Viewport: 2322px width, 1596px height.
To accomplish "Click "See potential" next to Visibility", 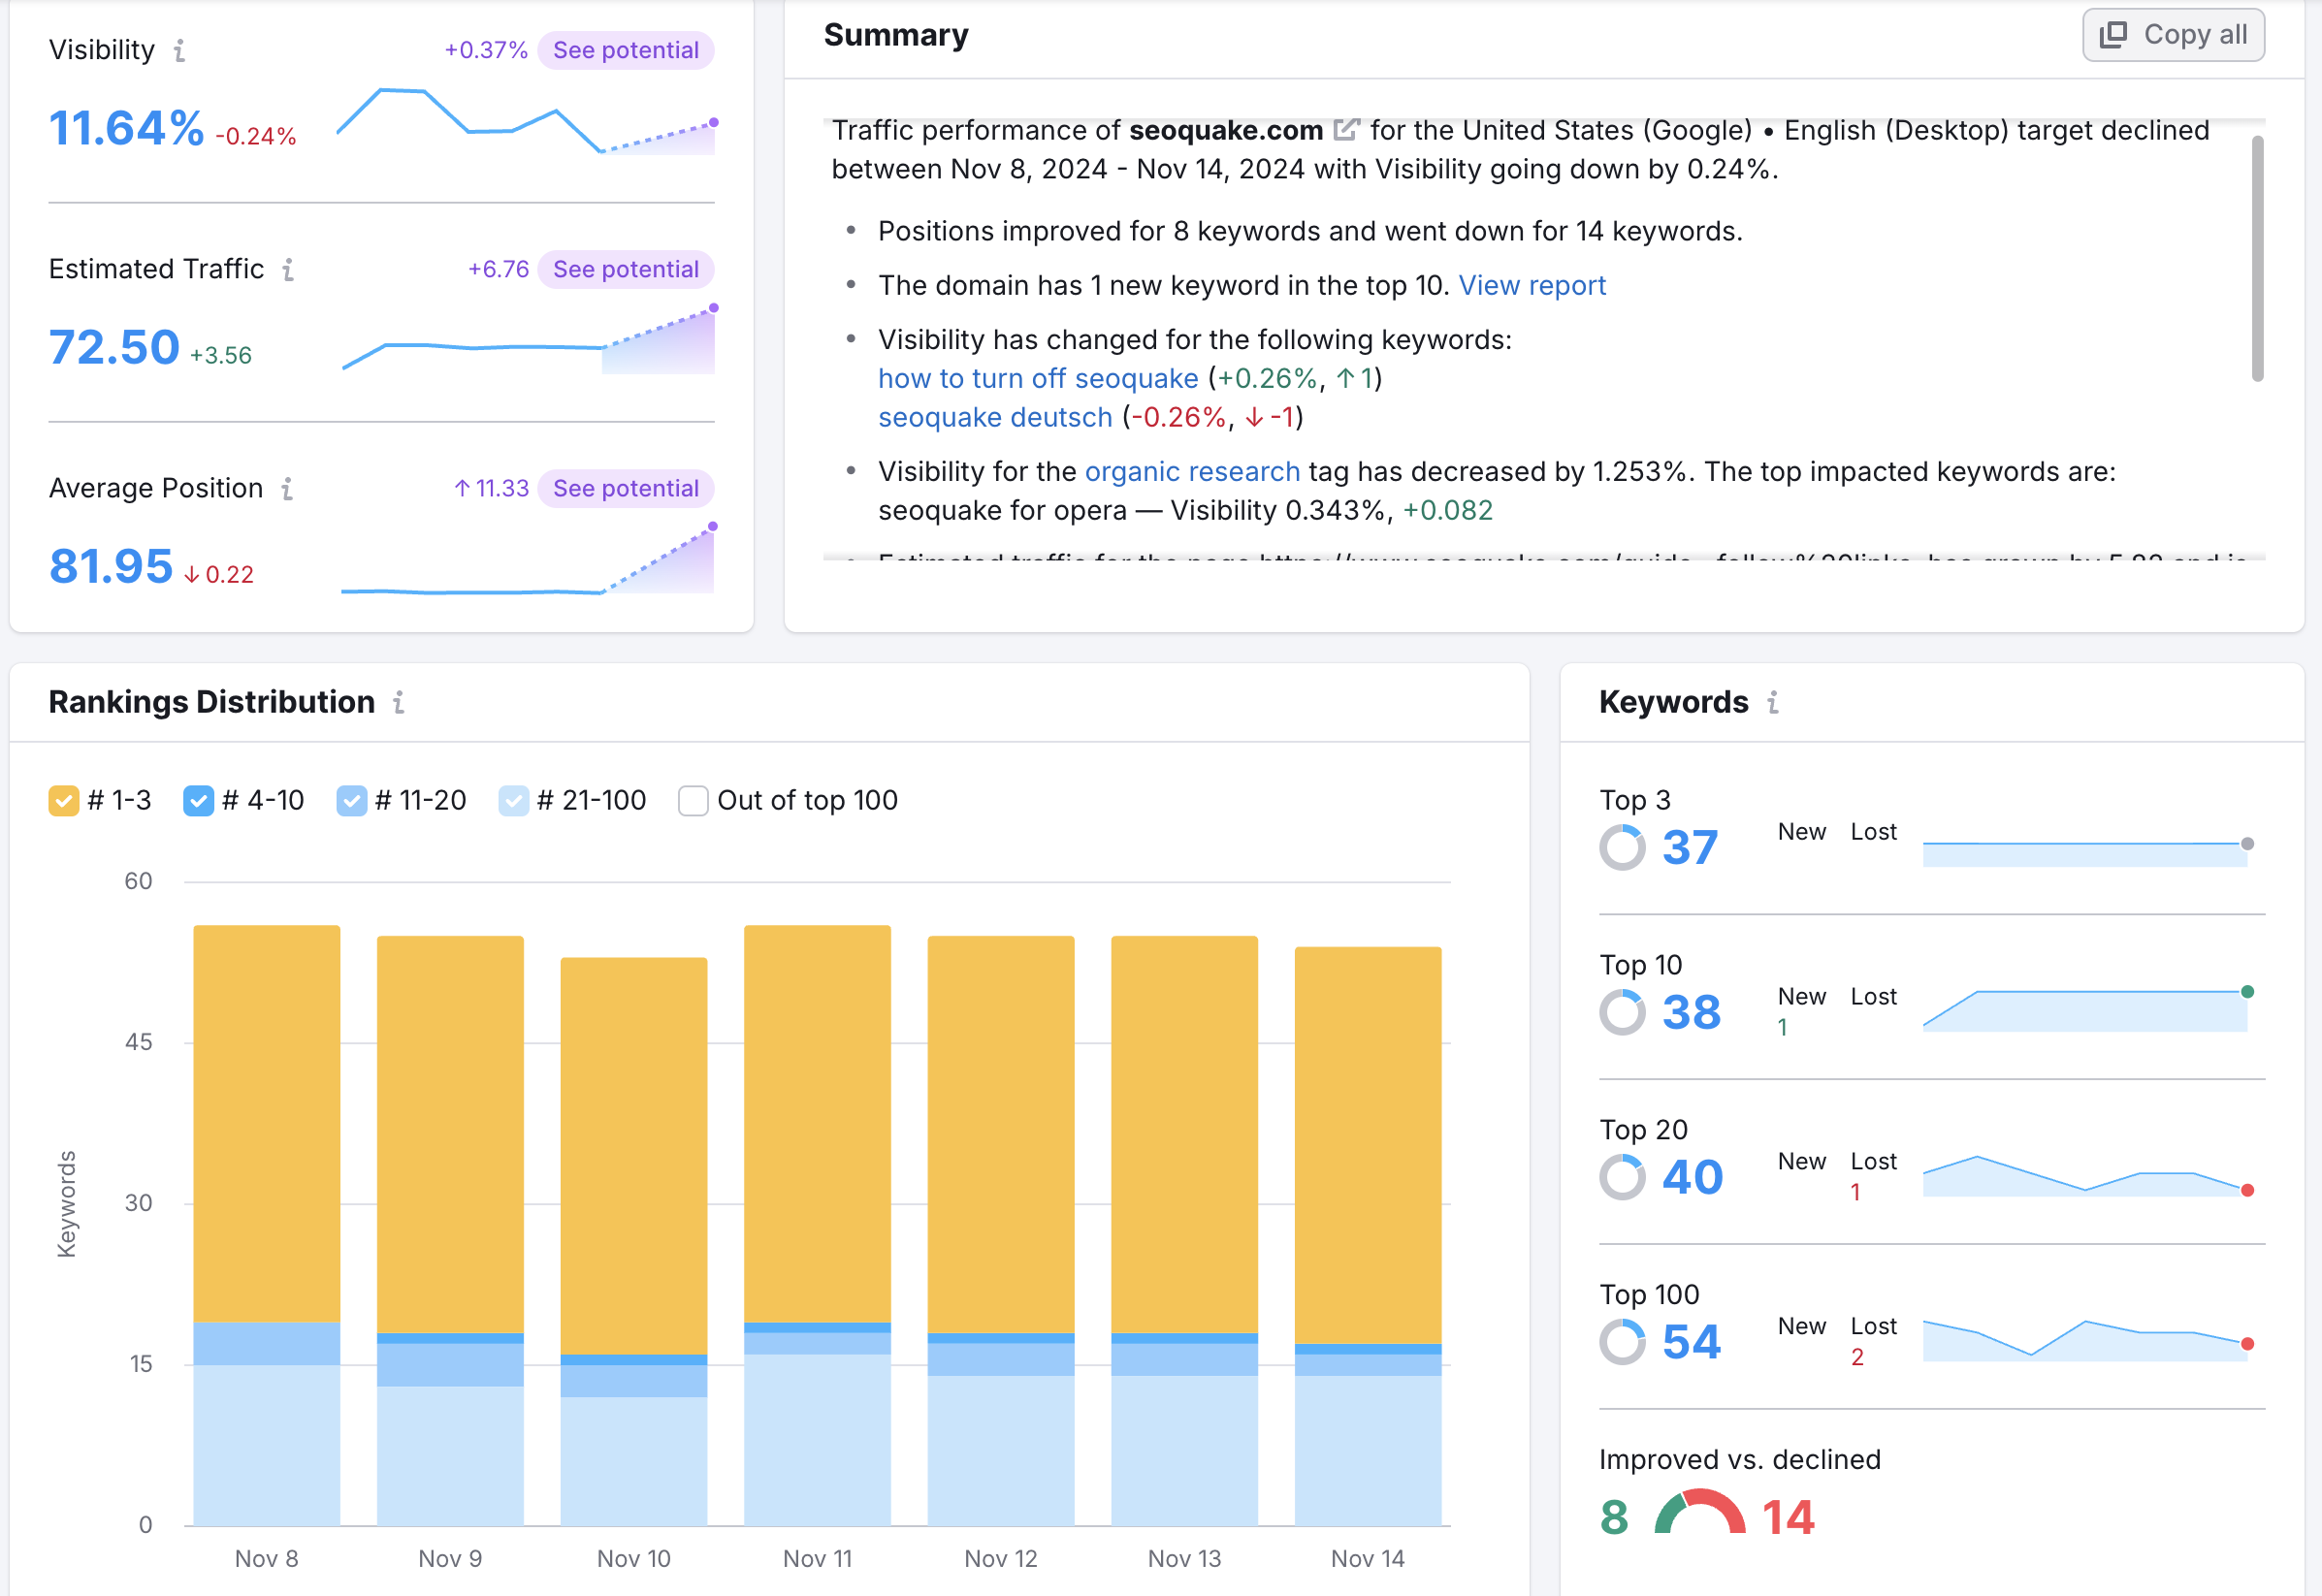I will 626,50.
